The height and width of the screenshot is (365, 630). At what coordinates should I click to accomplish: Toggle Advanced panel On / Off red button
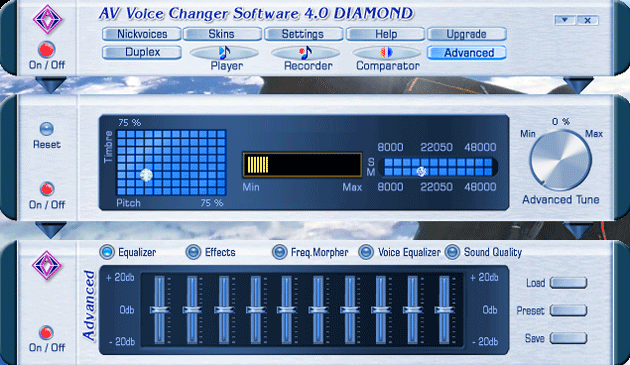(46, 332)
